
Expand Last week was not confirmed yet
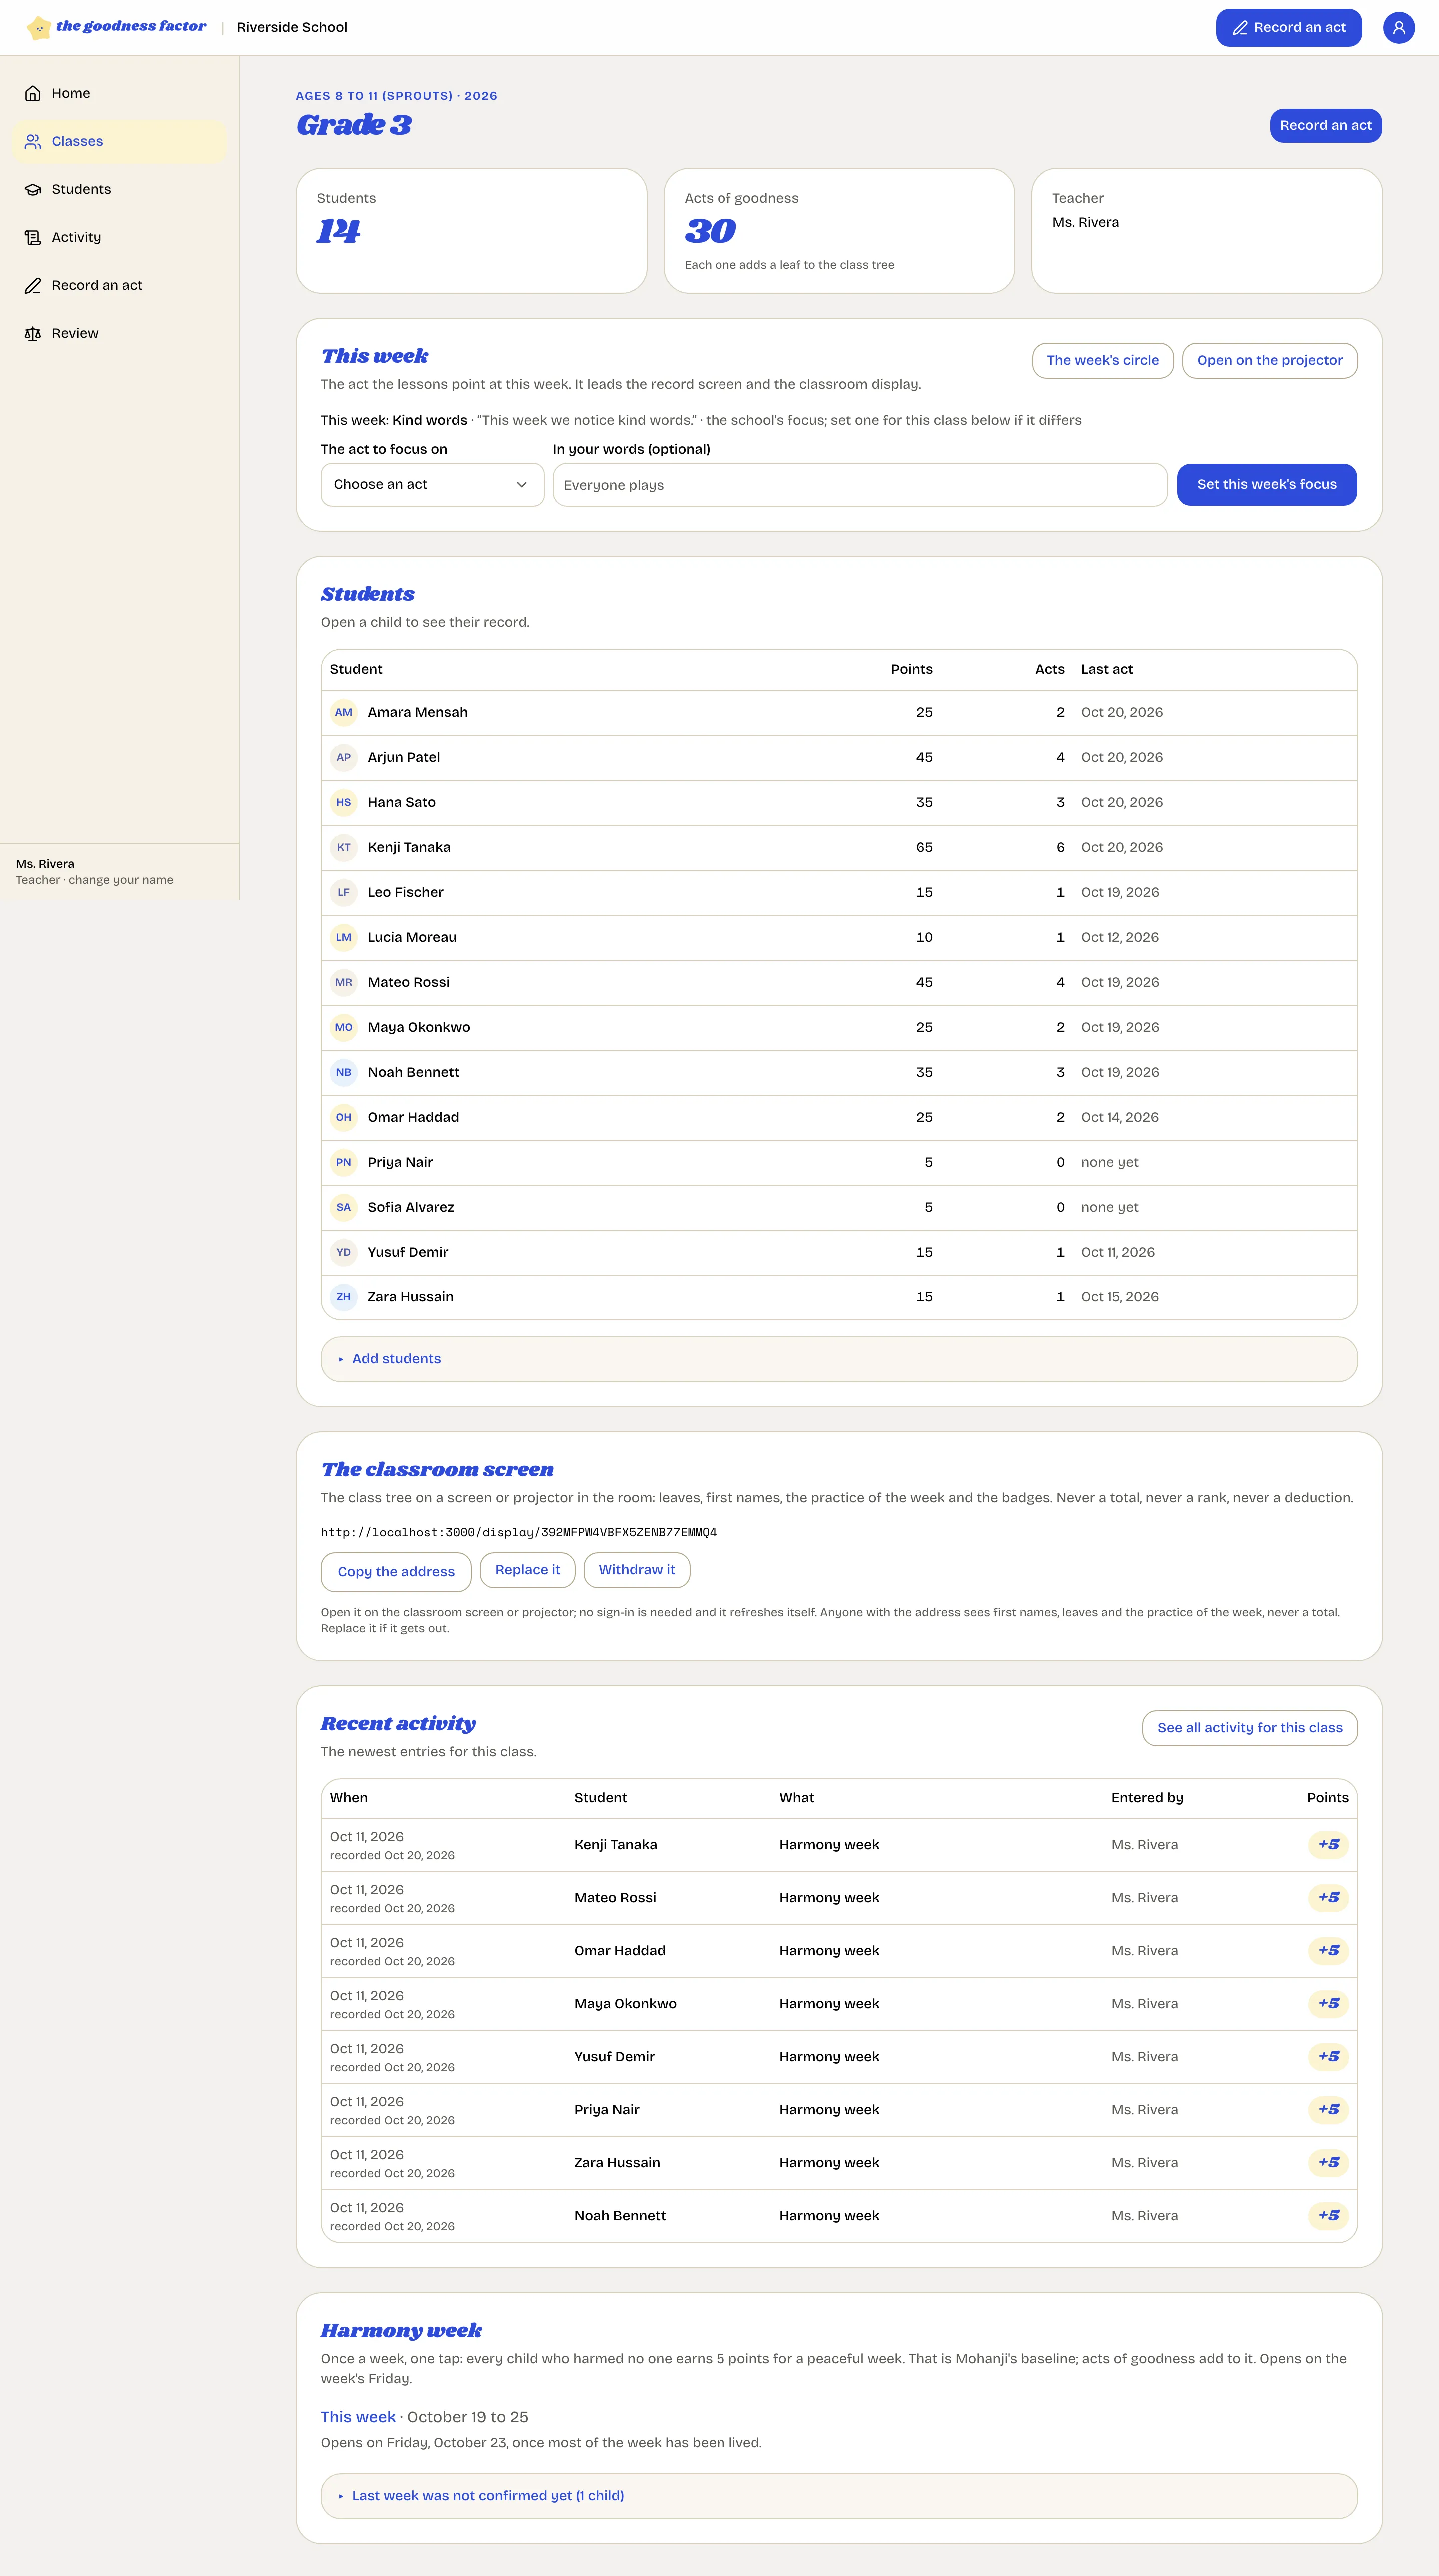[839, 2496]
